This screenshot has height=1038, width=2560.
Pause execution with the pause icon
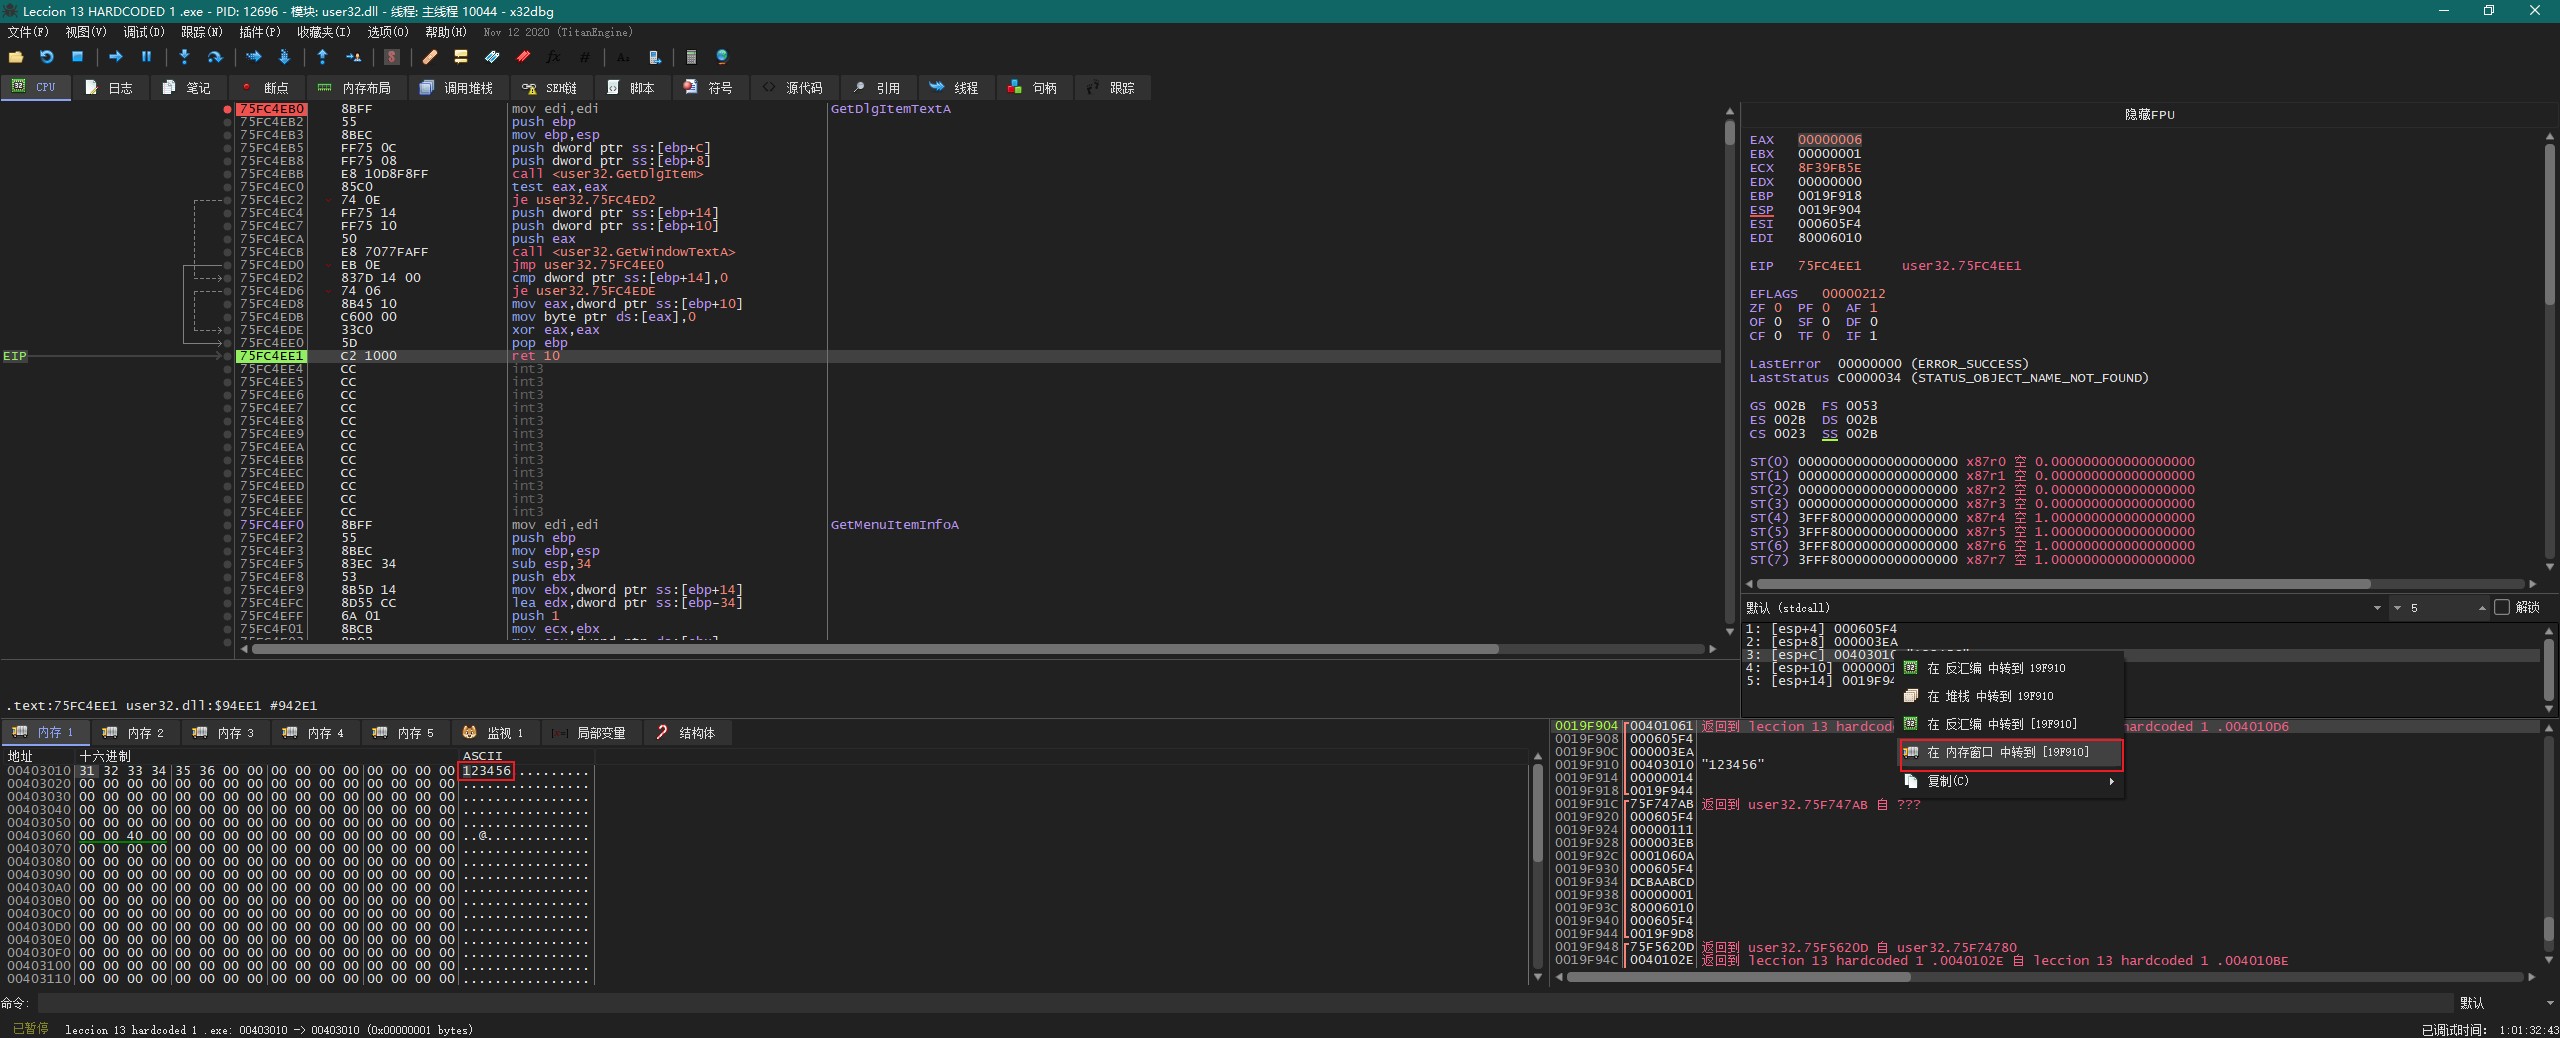pyautogui.click(x=146, y=57)
